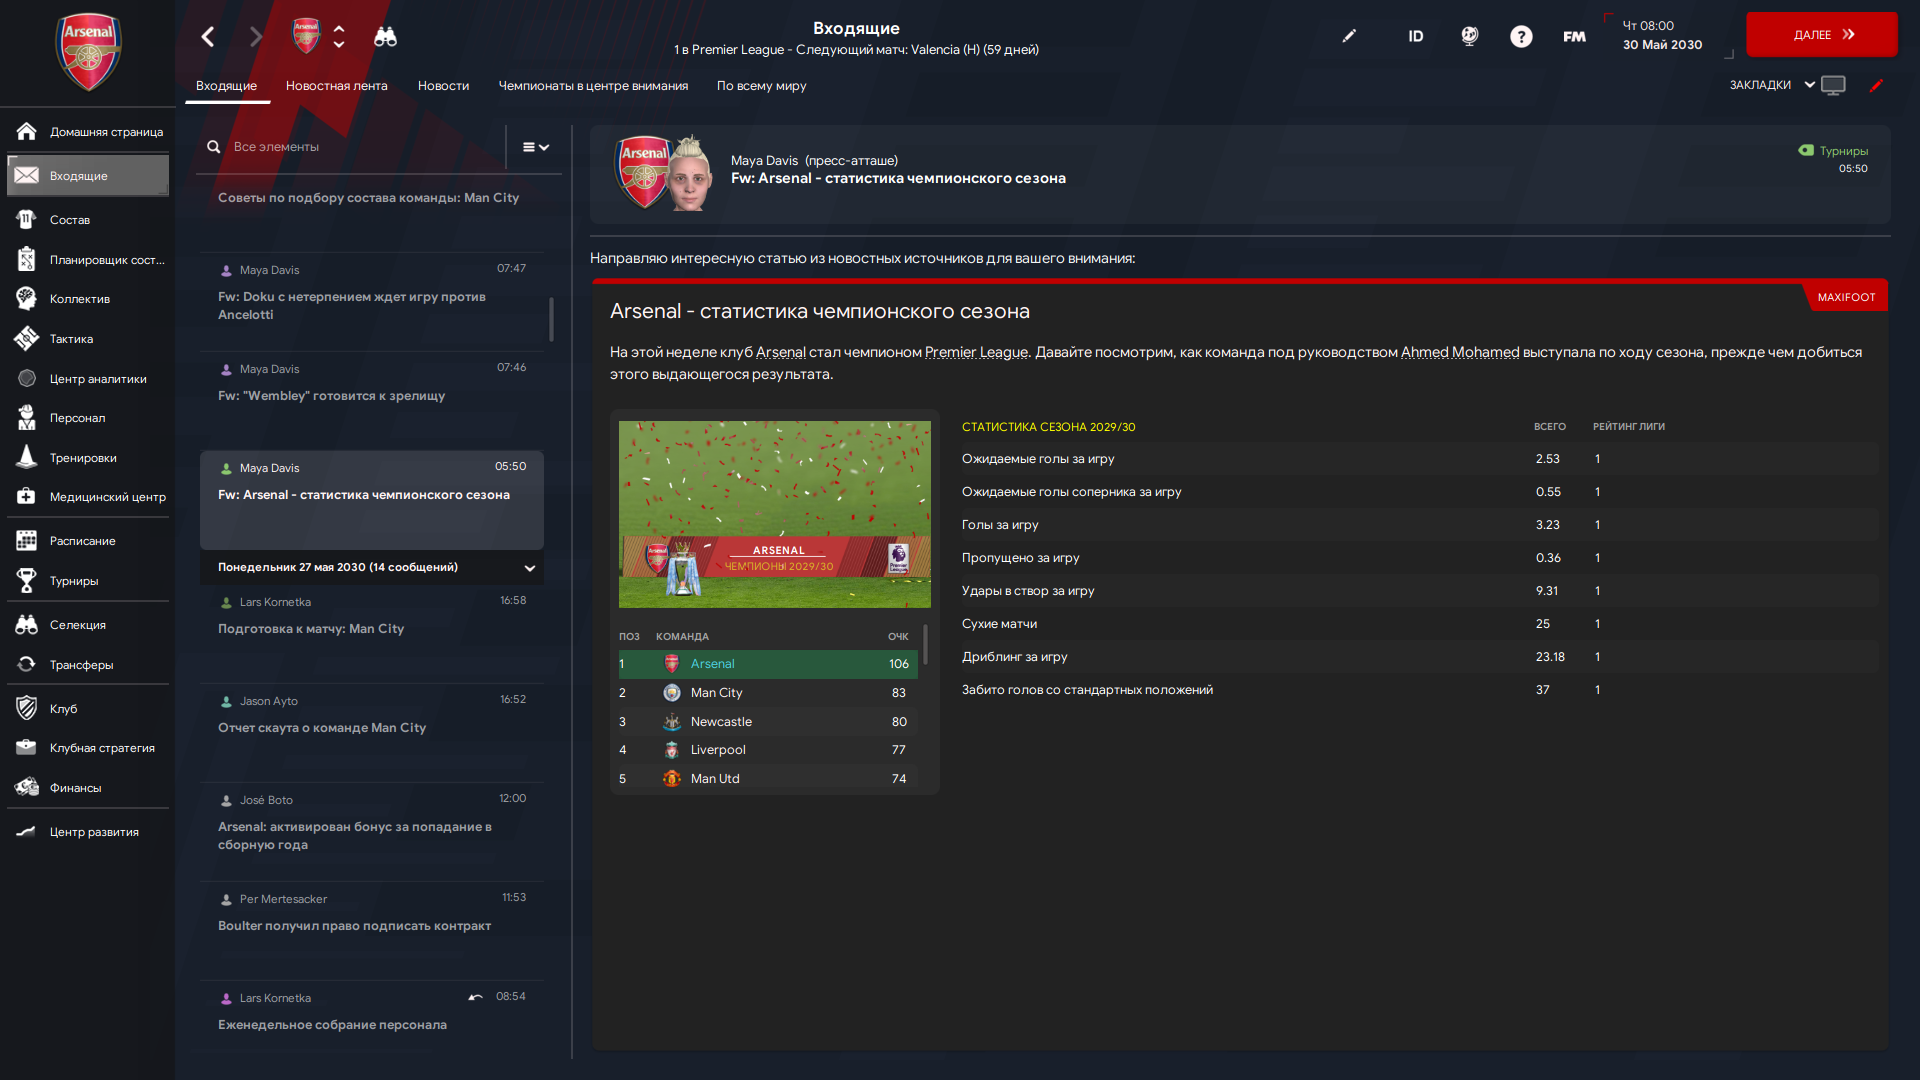Follow the Ahmed Mohamed link in article
Screen dimensions: 1920x1080
[x=1459, y=352]
